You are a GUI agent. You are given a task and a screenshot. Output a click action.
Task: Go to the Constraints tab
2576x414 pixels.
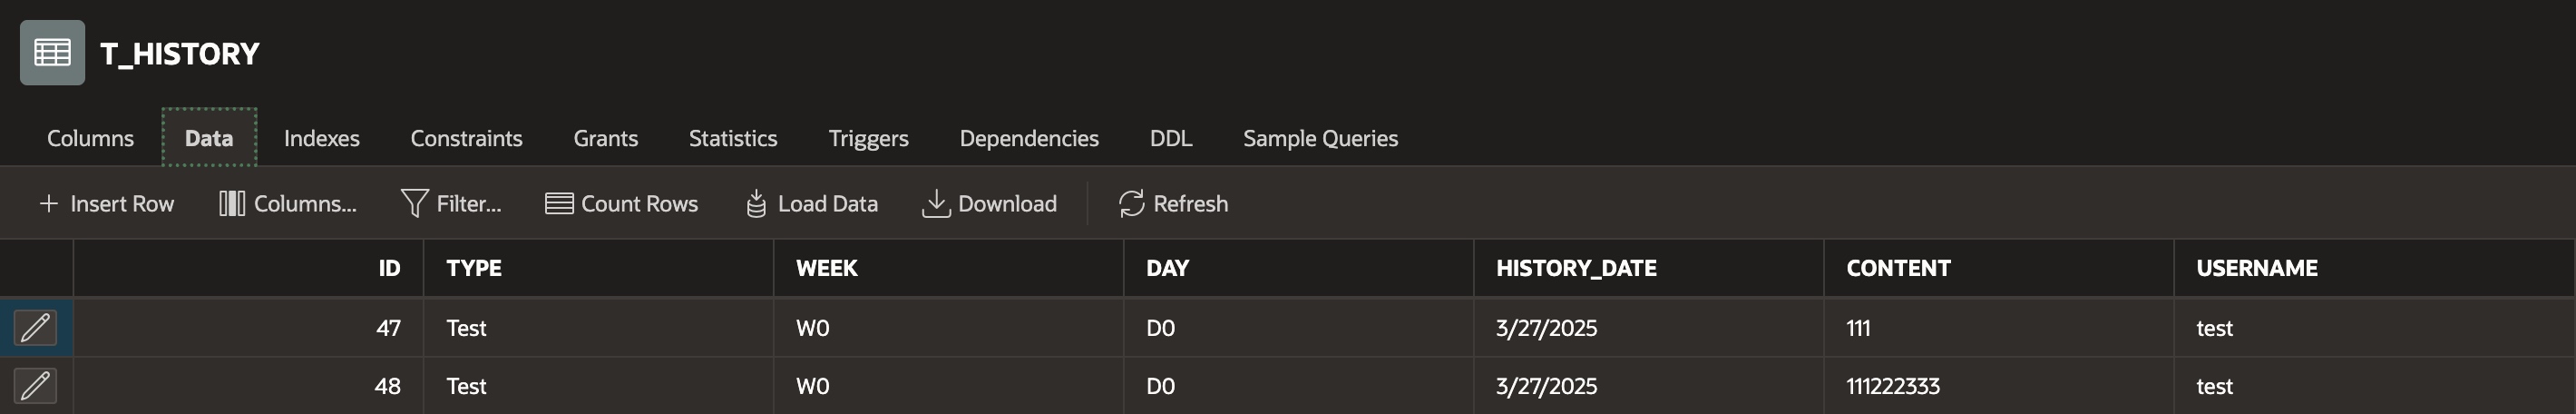click(x=466, y=138)
